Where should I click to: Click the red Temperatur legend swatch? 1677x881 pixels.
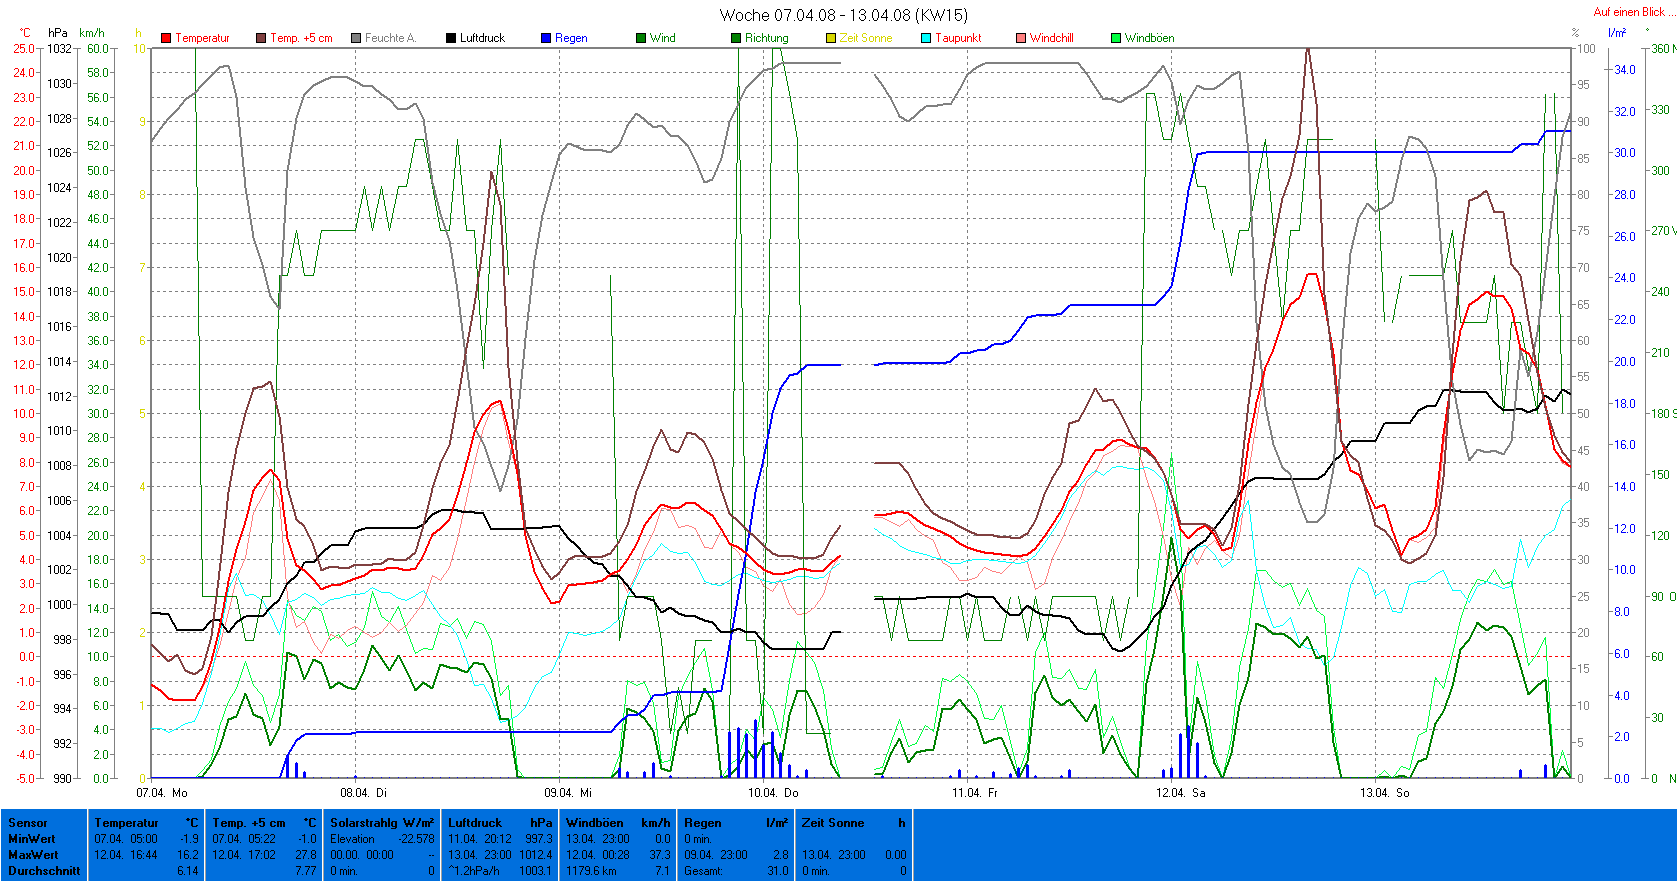(x=166, y=38)
